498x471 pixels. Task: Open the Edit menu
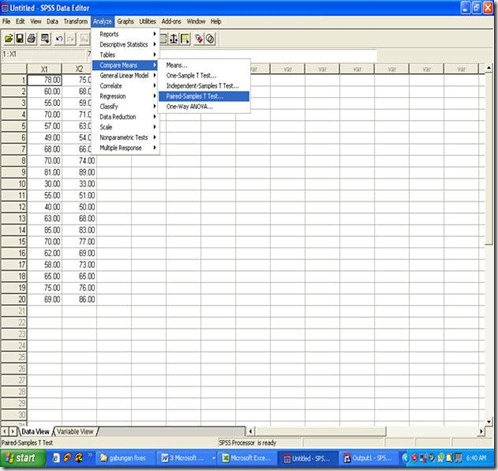pyautogui.click(x=20, y=22)
